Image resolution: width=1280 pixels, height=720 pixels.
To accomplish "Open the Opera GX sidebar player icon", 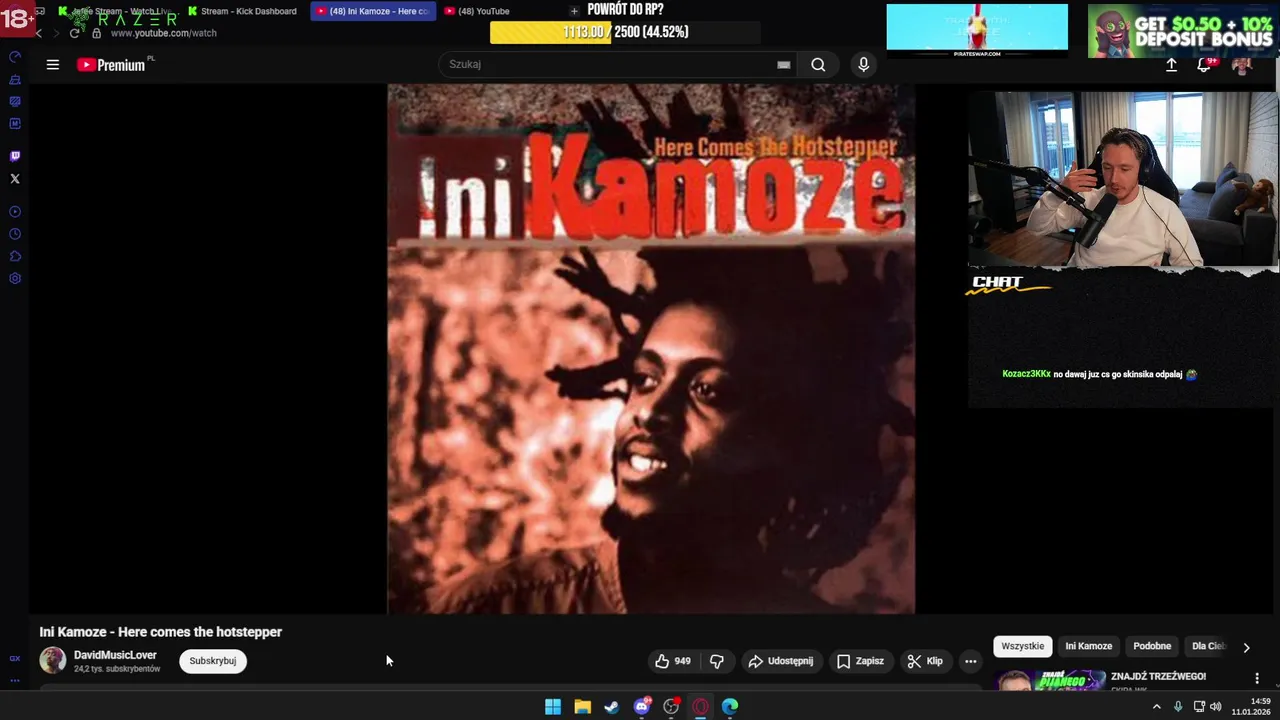I will click(x=15, y=212).
